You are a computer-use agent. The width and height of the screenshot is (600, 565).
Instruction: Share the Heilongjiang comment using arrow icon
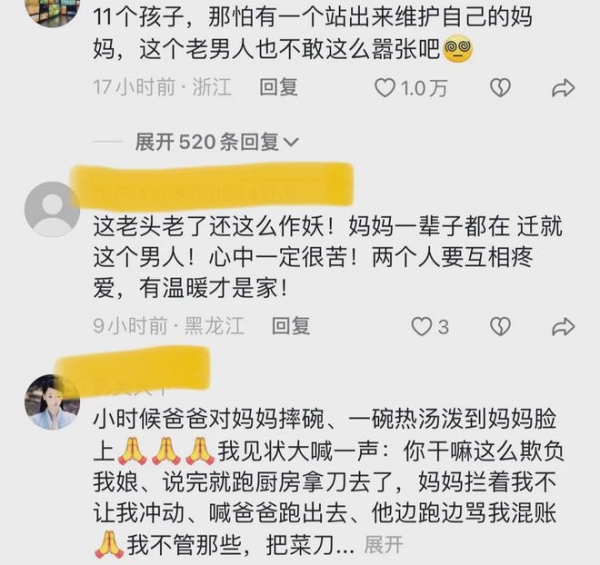pyautogui.click(x=563, y=327)
